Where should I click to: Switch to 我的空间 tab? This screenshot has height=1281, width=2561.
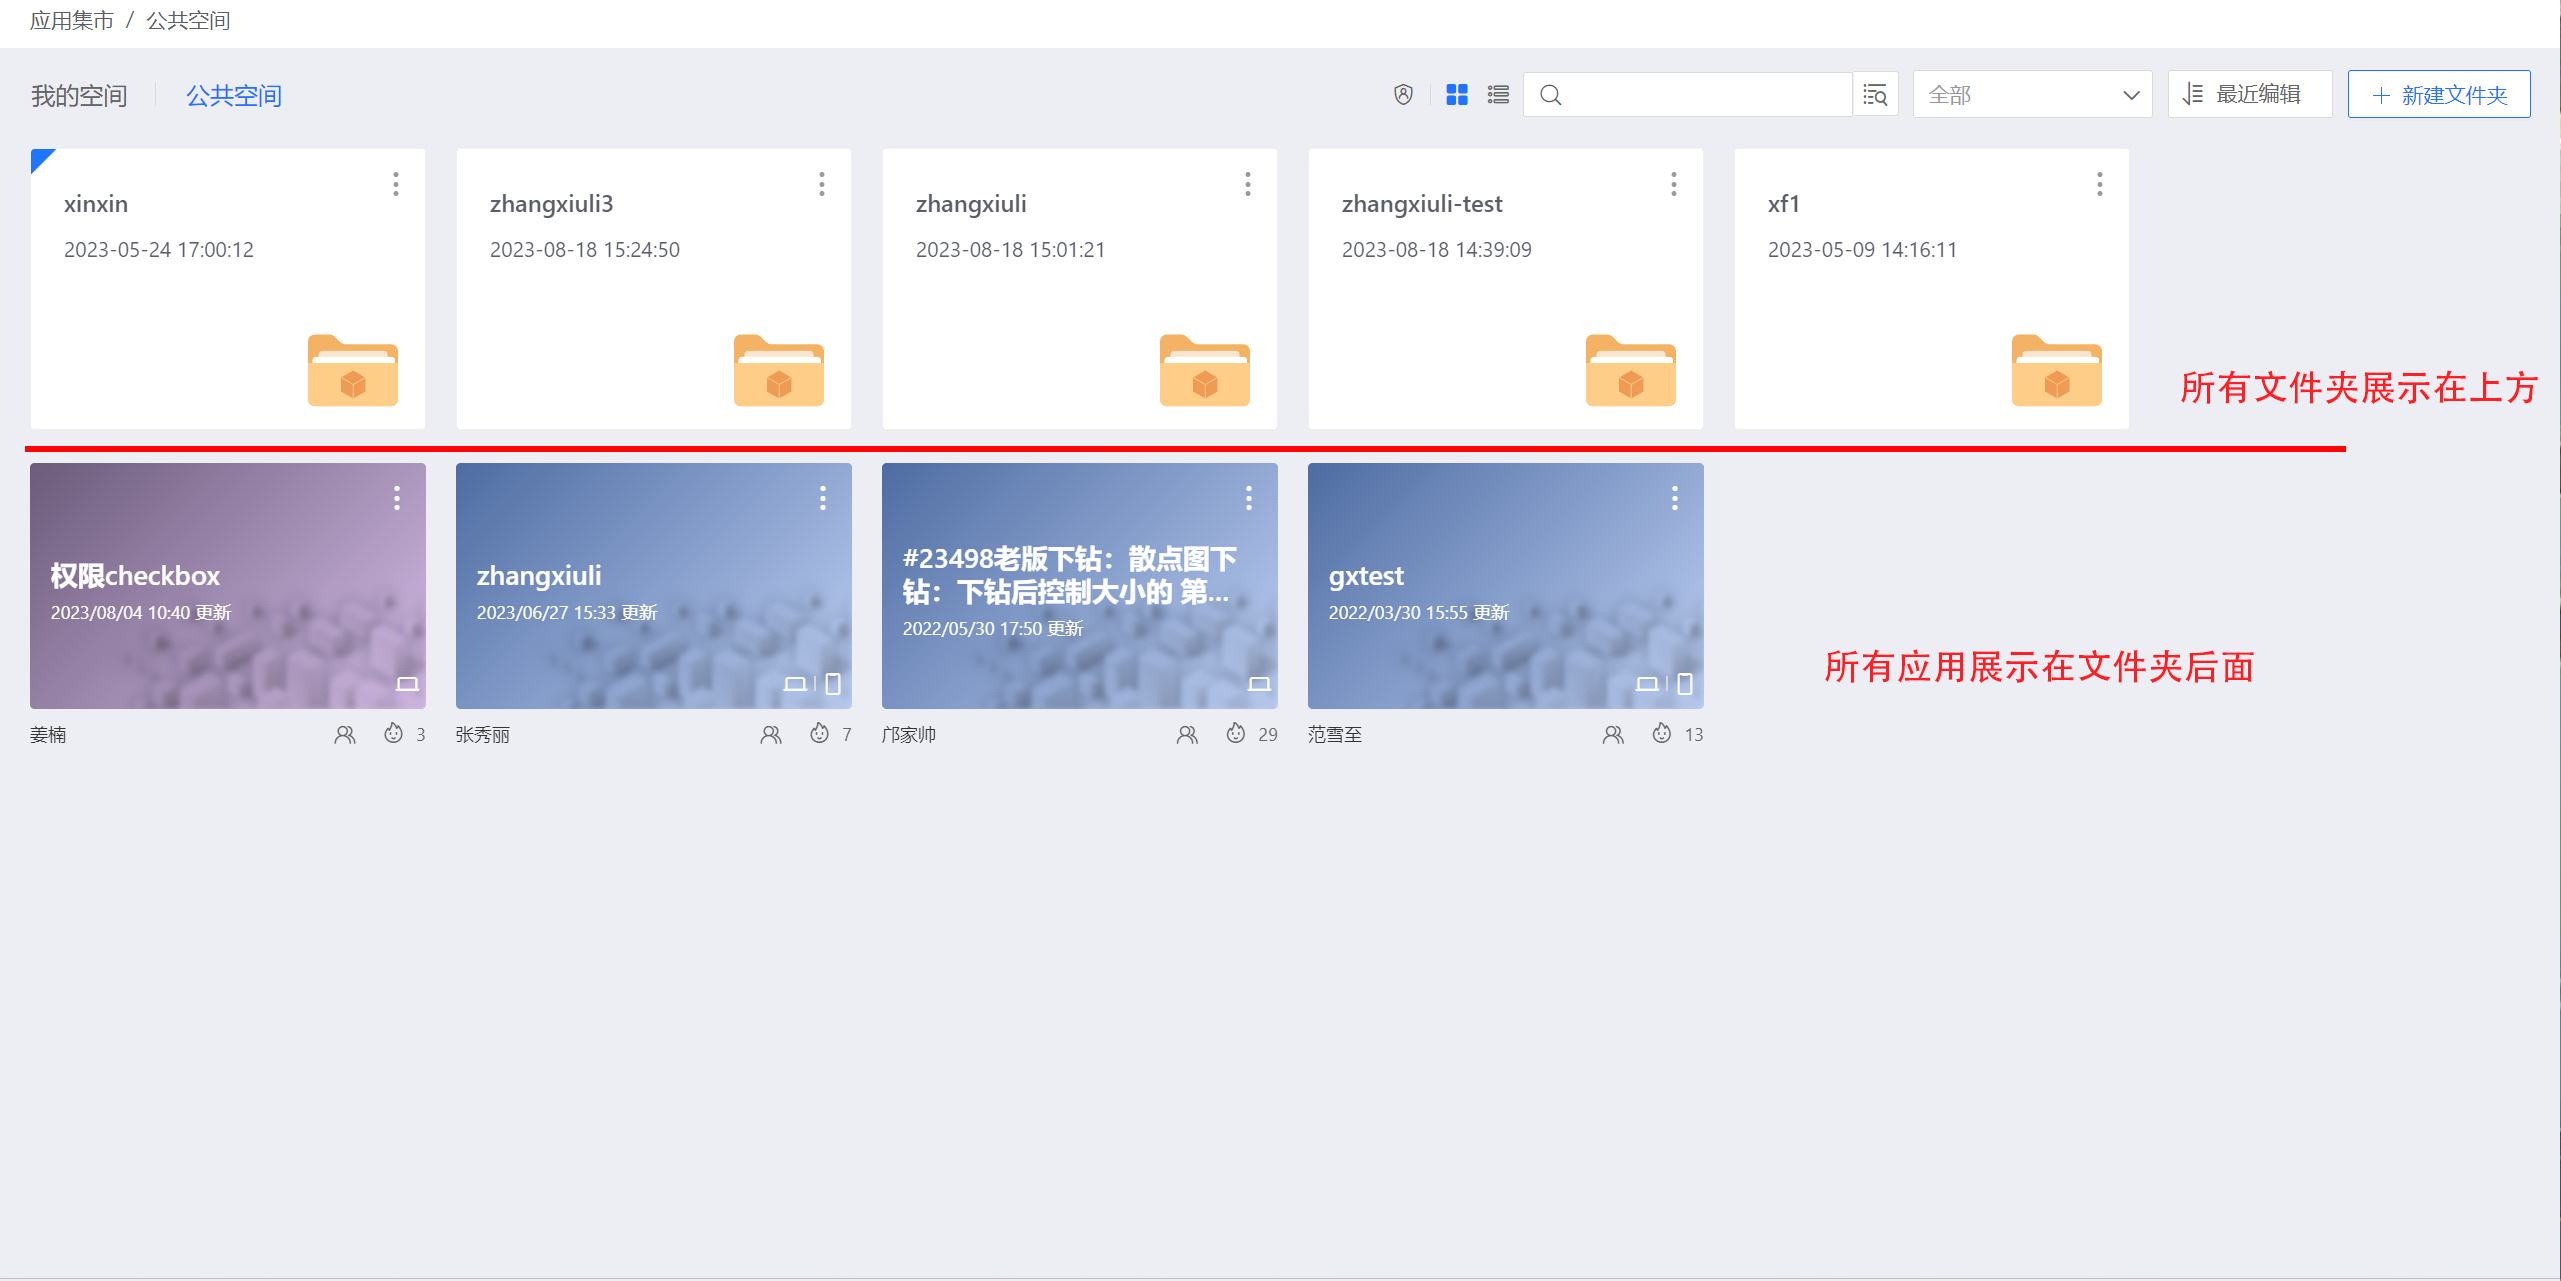coord(79,96)
